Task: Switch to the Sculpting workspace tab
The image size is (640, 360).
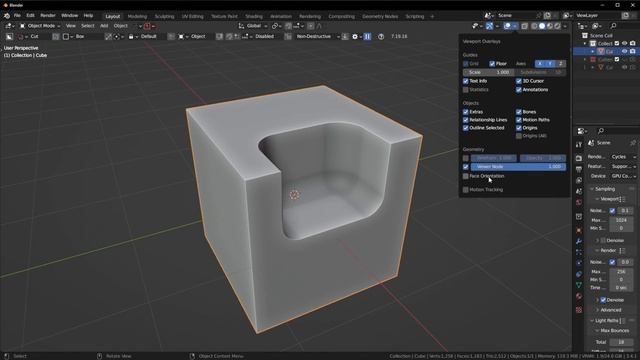Action: tap(164, 16)
